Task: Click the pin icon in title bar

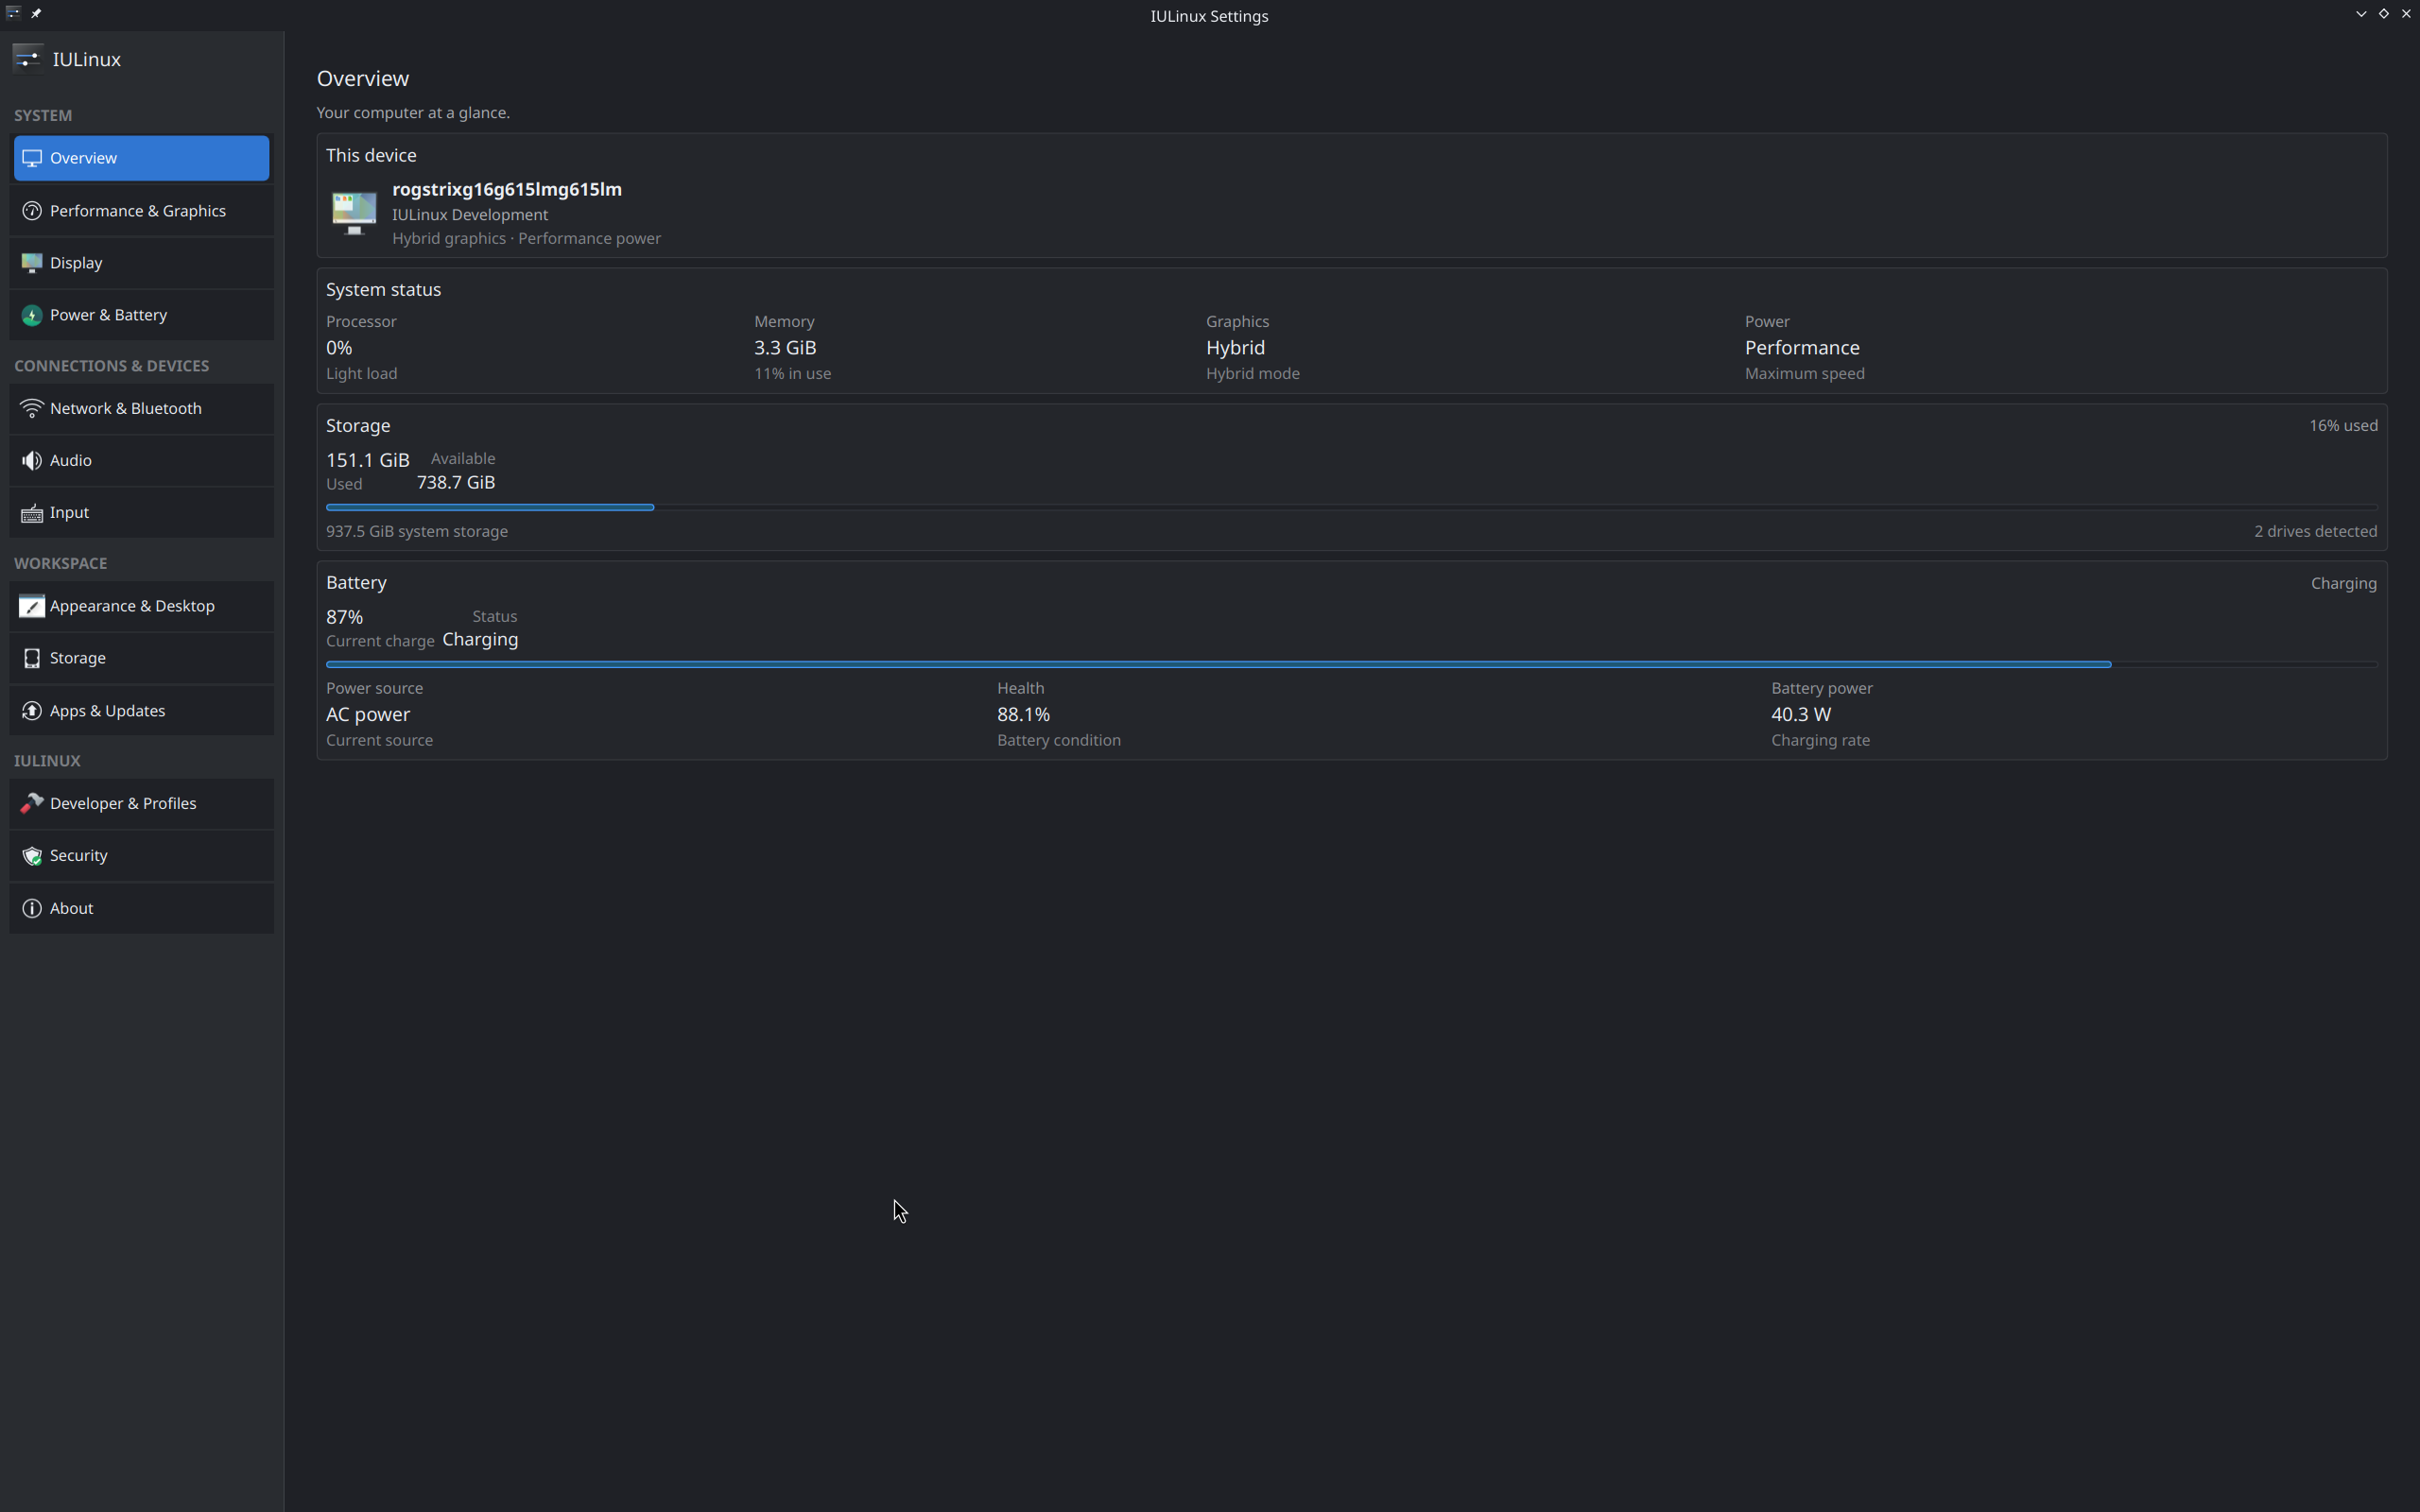Action: pyautogui.click(x=36, y=13)
